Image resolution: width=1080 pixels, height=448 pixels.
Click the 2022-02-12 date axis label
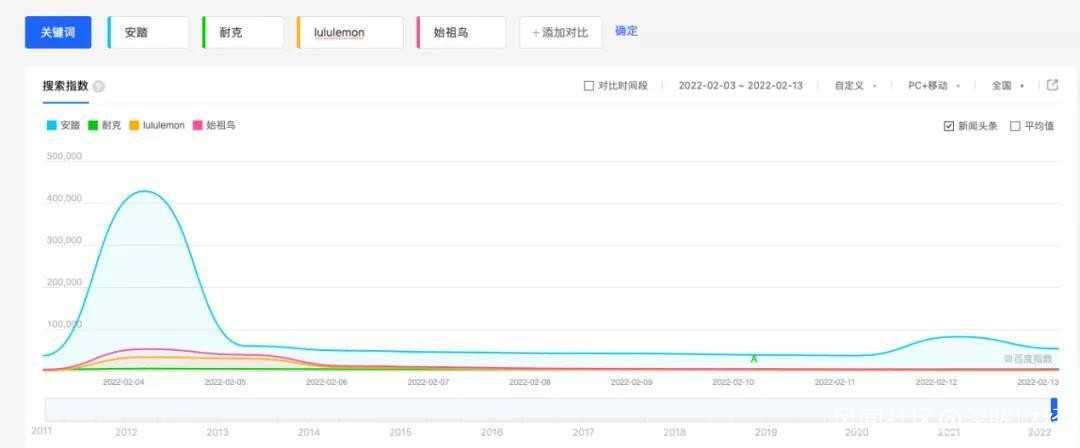tap(936, 382)
